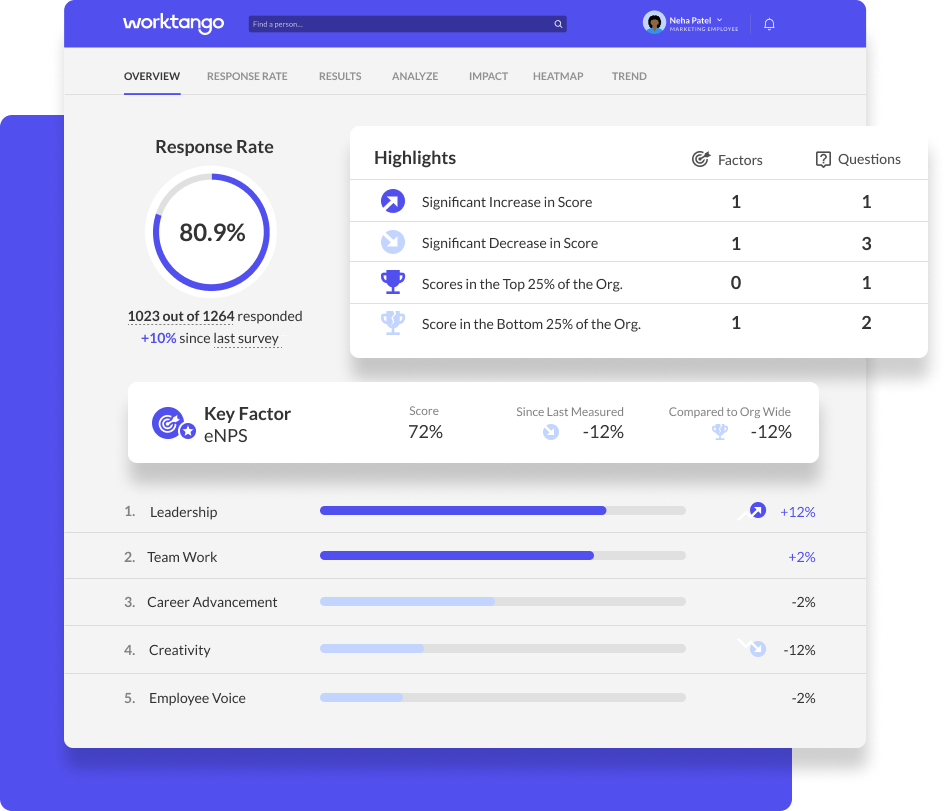Click Employee Voice's -2% value
The width and height of the screenshot is (949, 811).
click(803, 698)
